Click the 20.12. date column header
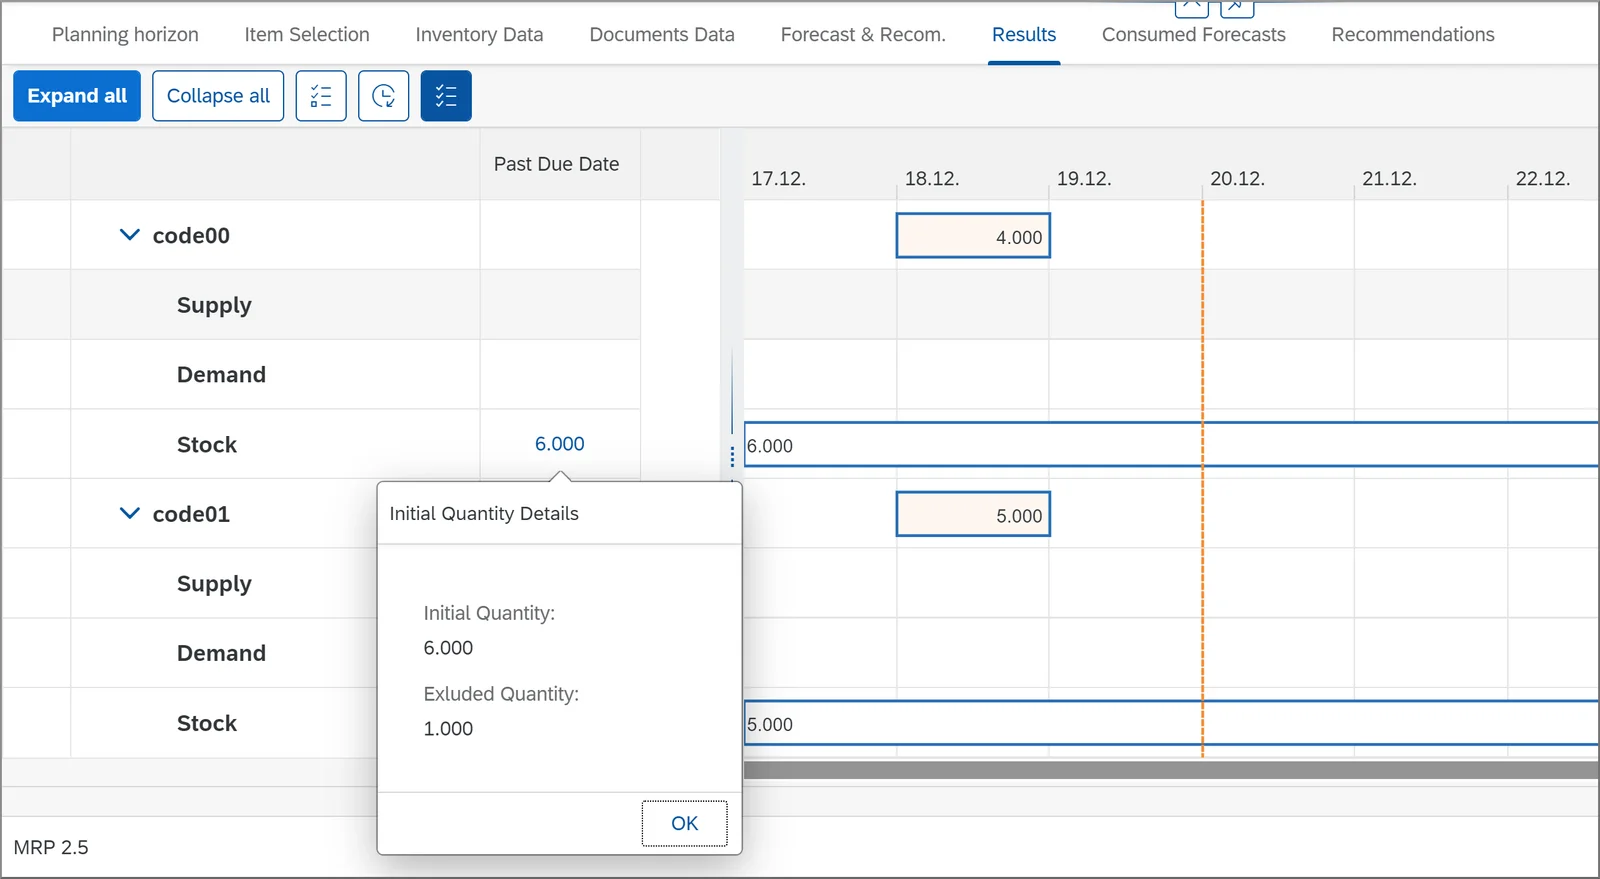 (1237, 179)
